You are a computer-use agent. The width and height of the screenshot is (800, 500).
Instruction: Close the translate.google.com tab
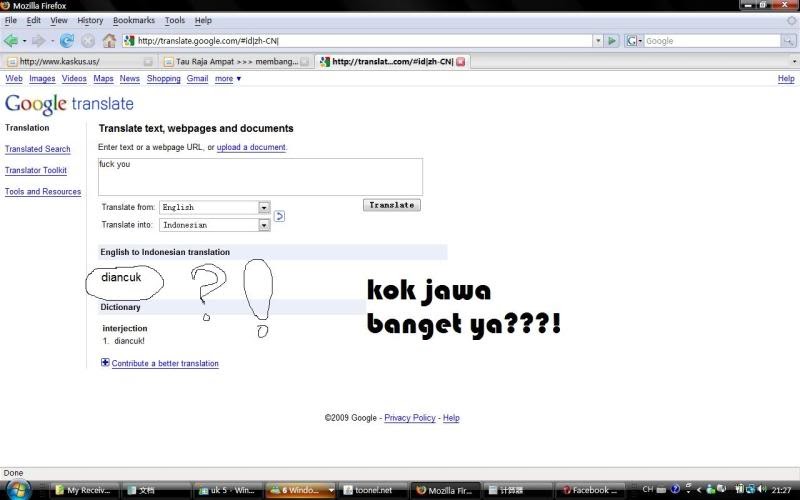point(460,62)
